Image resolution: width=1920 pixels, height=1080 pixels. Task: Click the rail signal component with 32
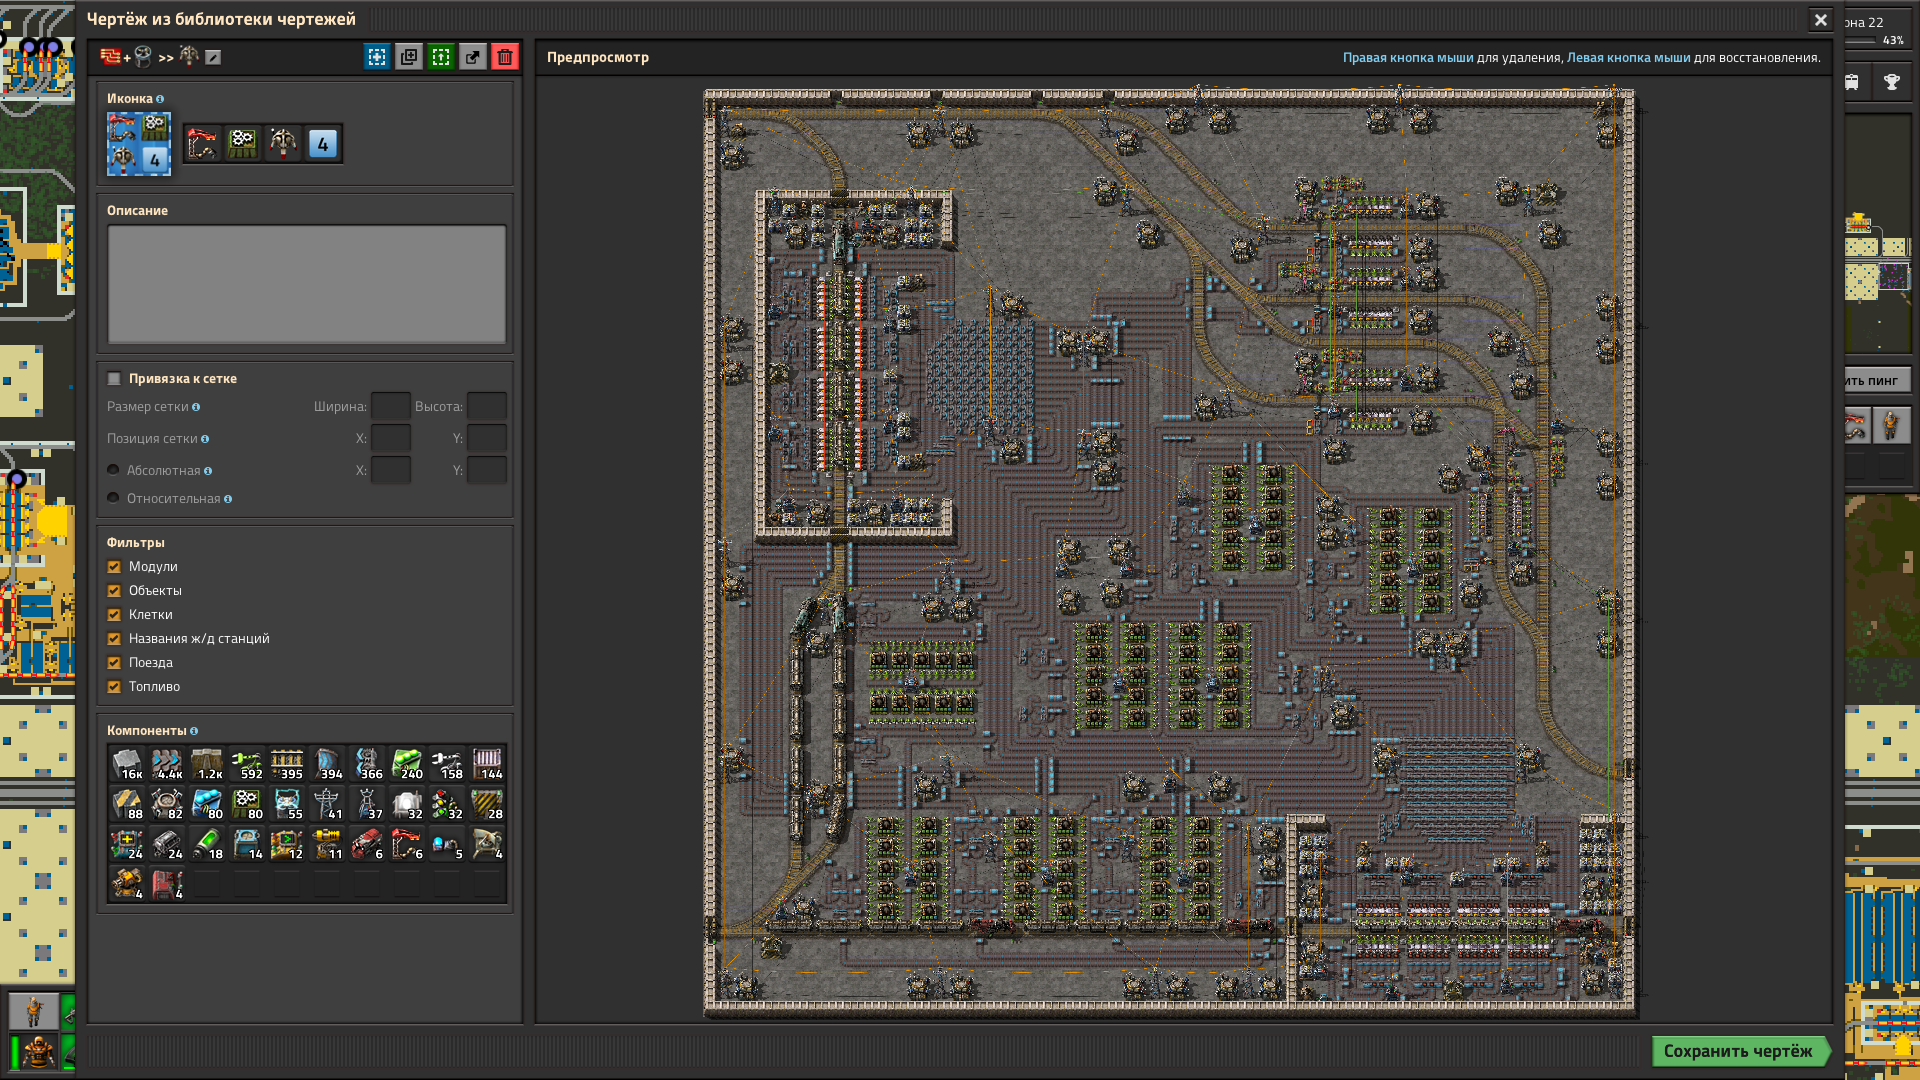click(447, 804)
